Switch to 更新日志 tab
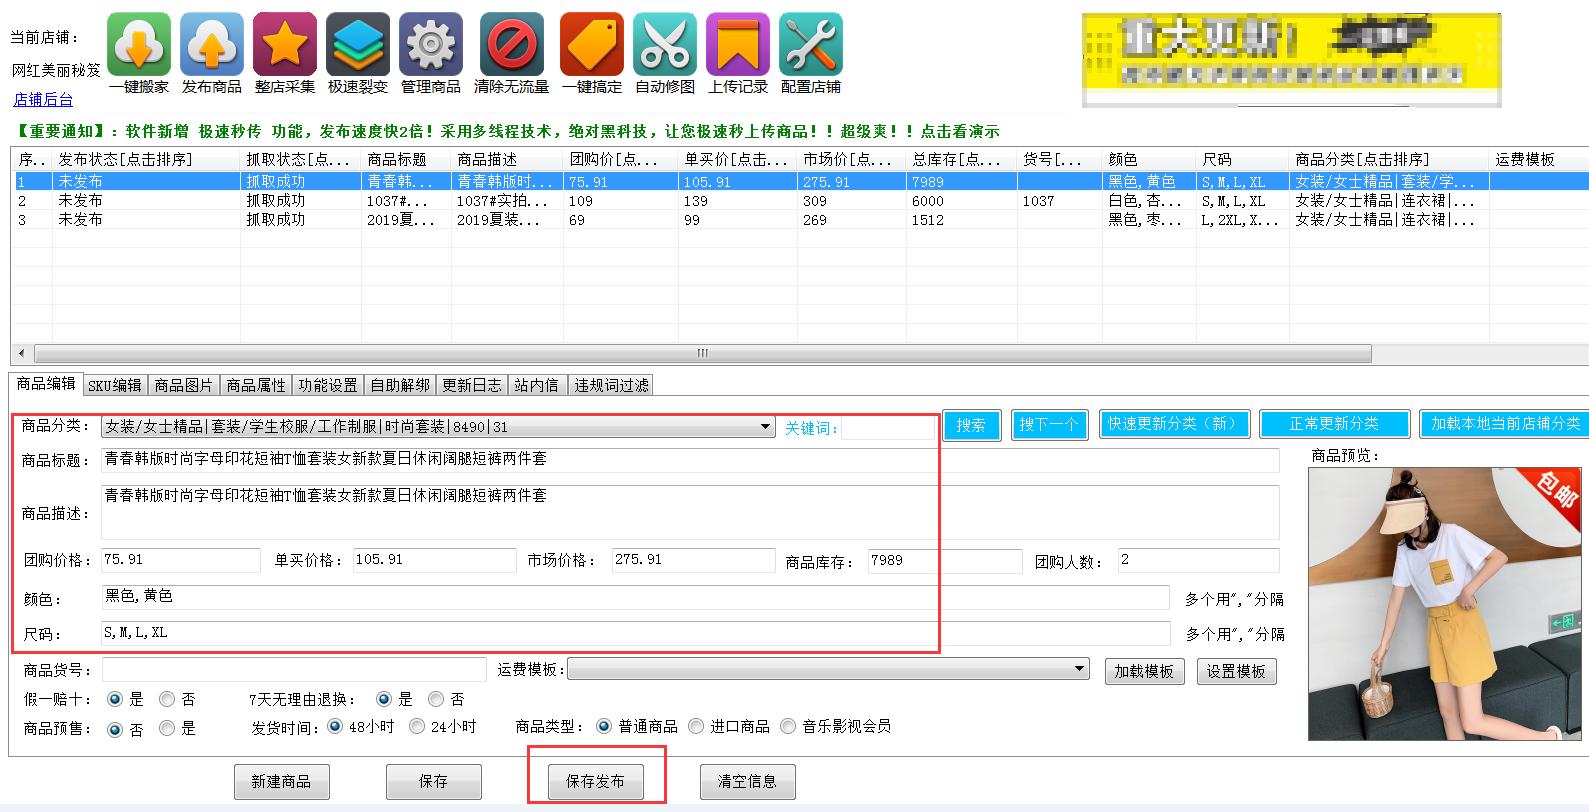The width and height of the screenshot is (1589, 812). [x=472, y=385]
